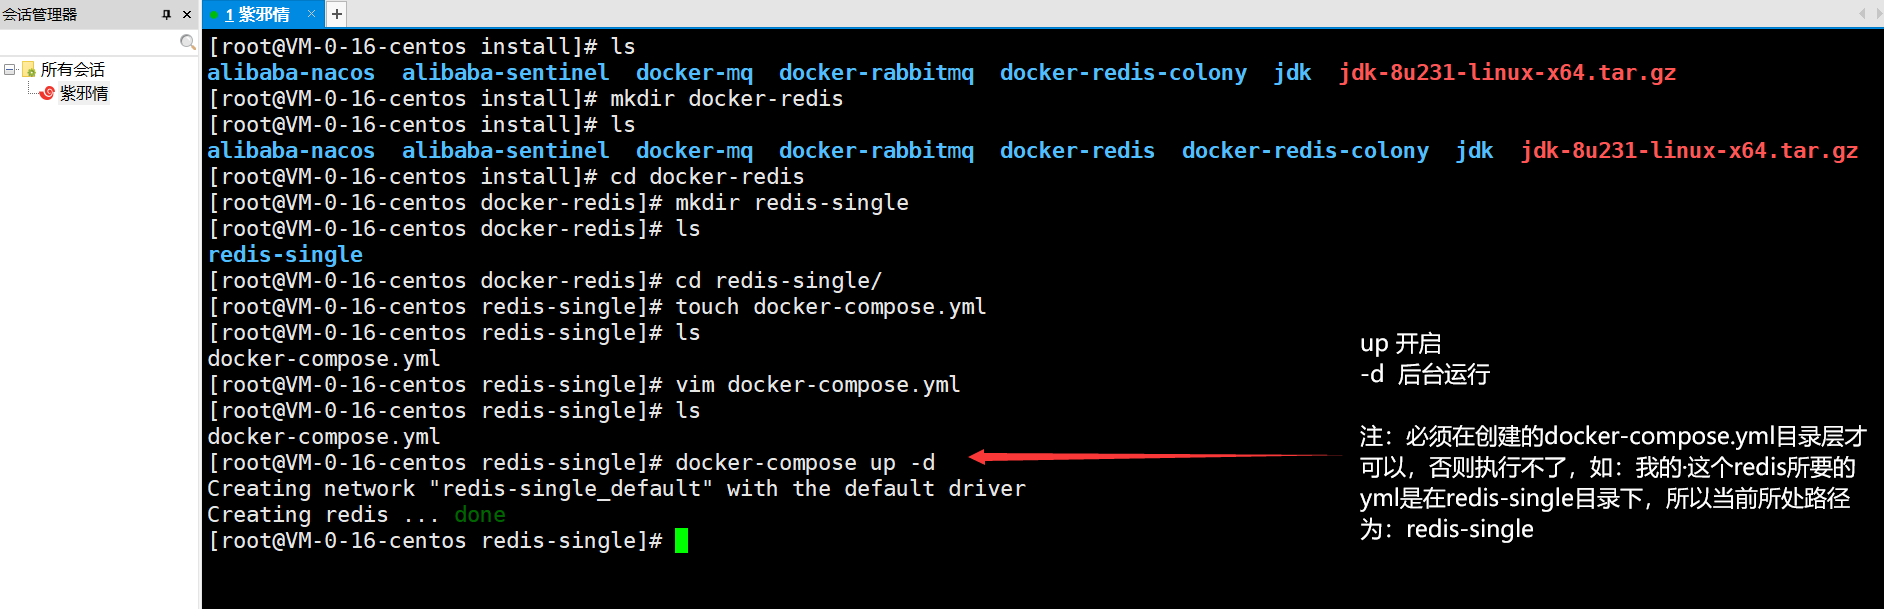The height and width of the screenshot is (609, 1884).
Task: Close the 会话管理器 session manager panel
Action: pos(187,14)
